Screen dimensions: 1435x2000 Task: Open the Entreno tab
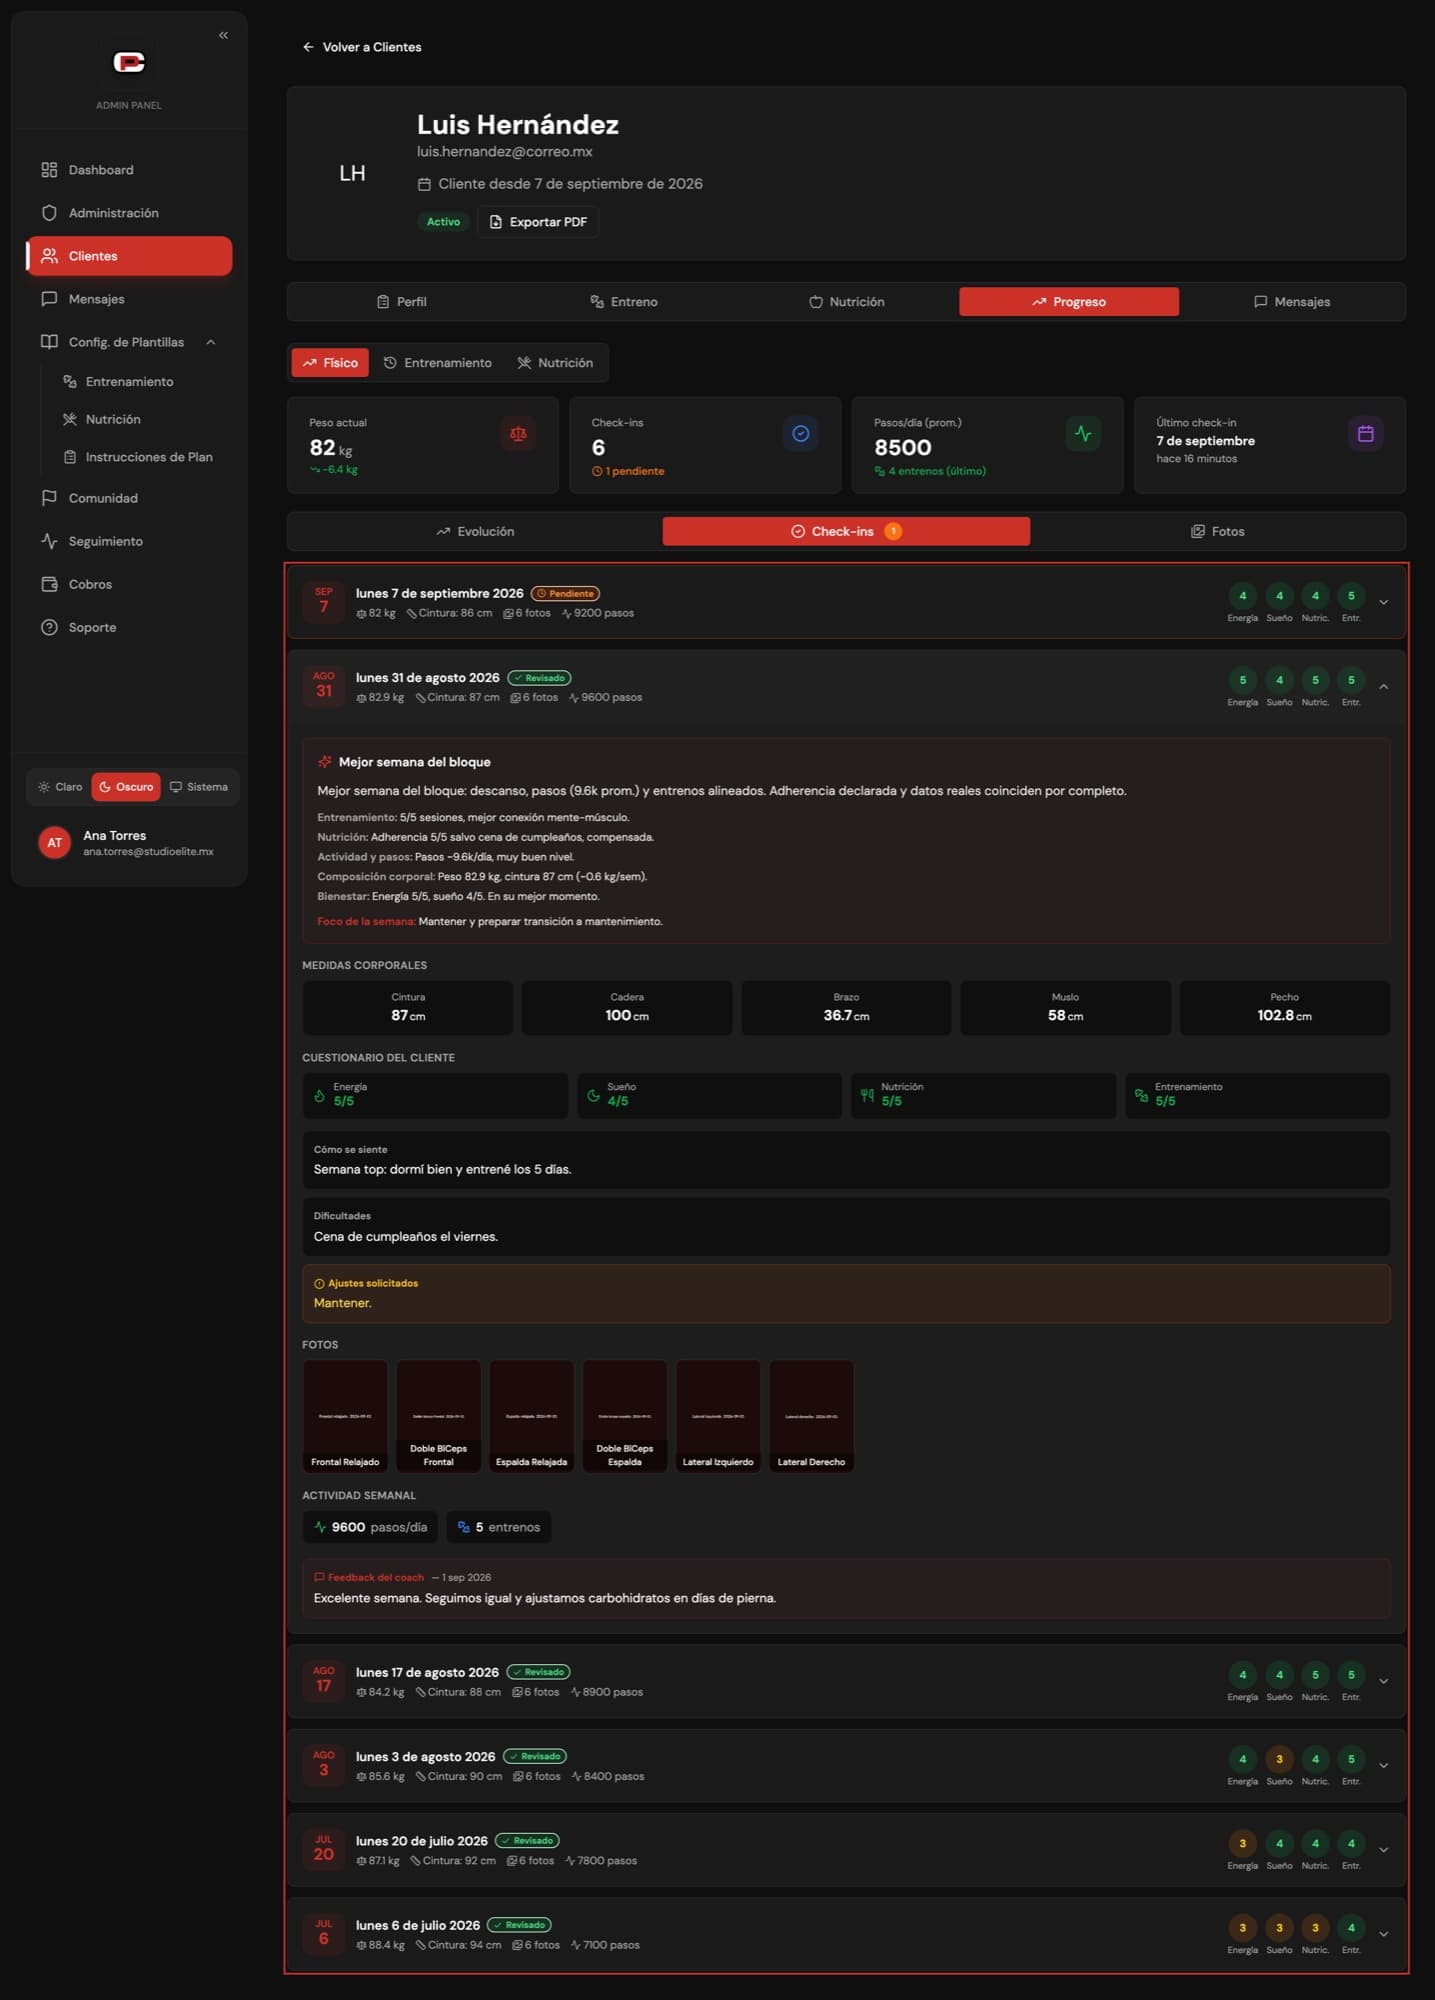pos(624,302)
